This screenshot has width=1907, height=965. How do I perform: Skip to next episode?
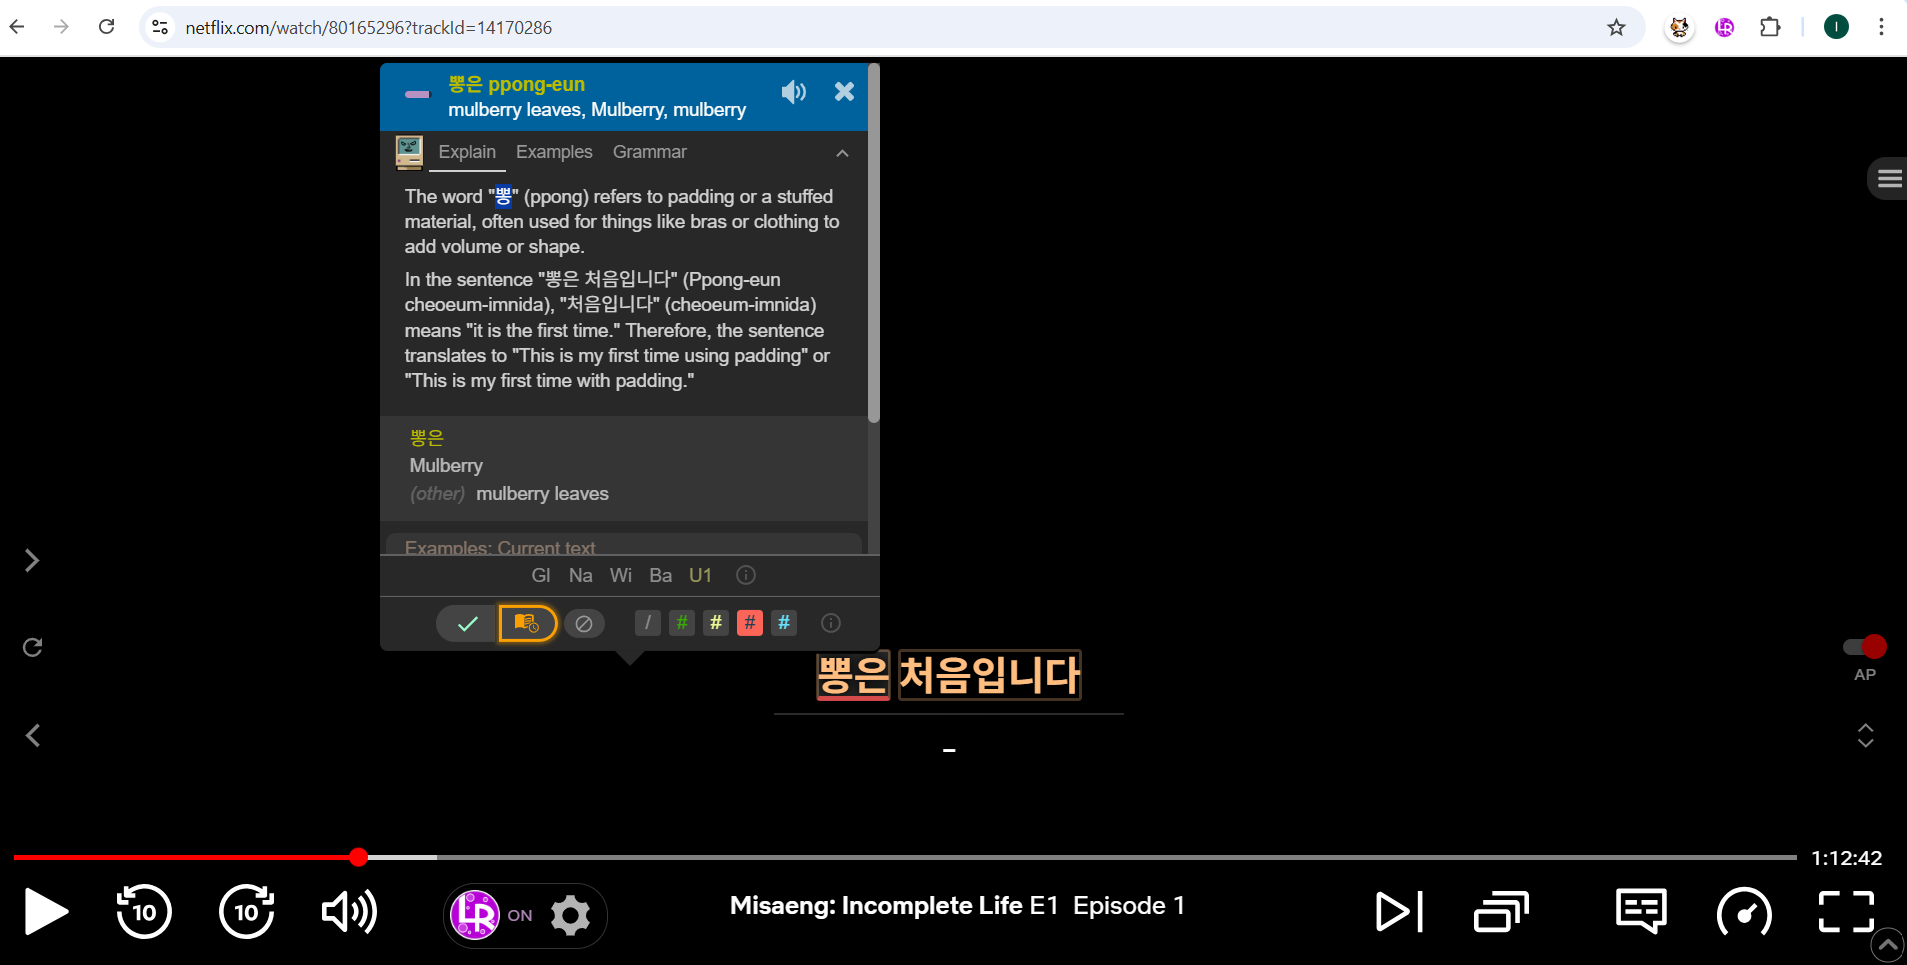[x=1399, y=912]
